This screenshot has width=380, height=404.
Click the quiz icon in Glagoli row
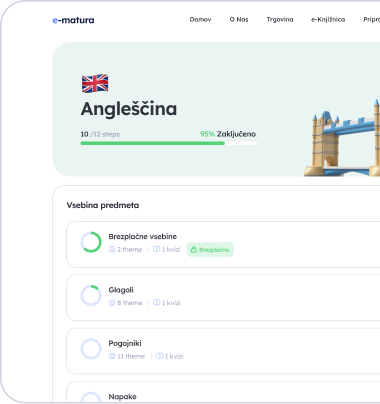[x=156, y=303]
